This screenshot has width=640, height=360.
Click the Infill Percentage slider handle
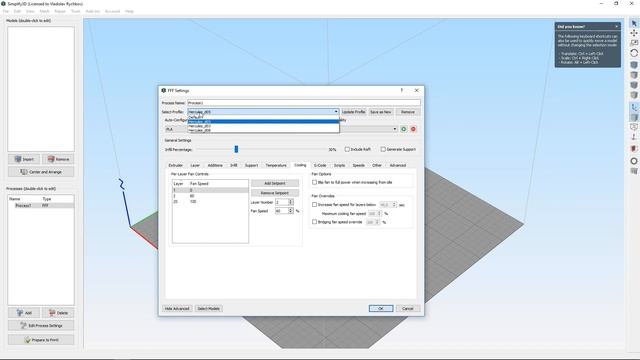click(x=236, y=149)
